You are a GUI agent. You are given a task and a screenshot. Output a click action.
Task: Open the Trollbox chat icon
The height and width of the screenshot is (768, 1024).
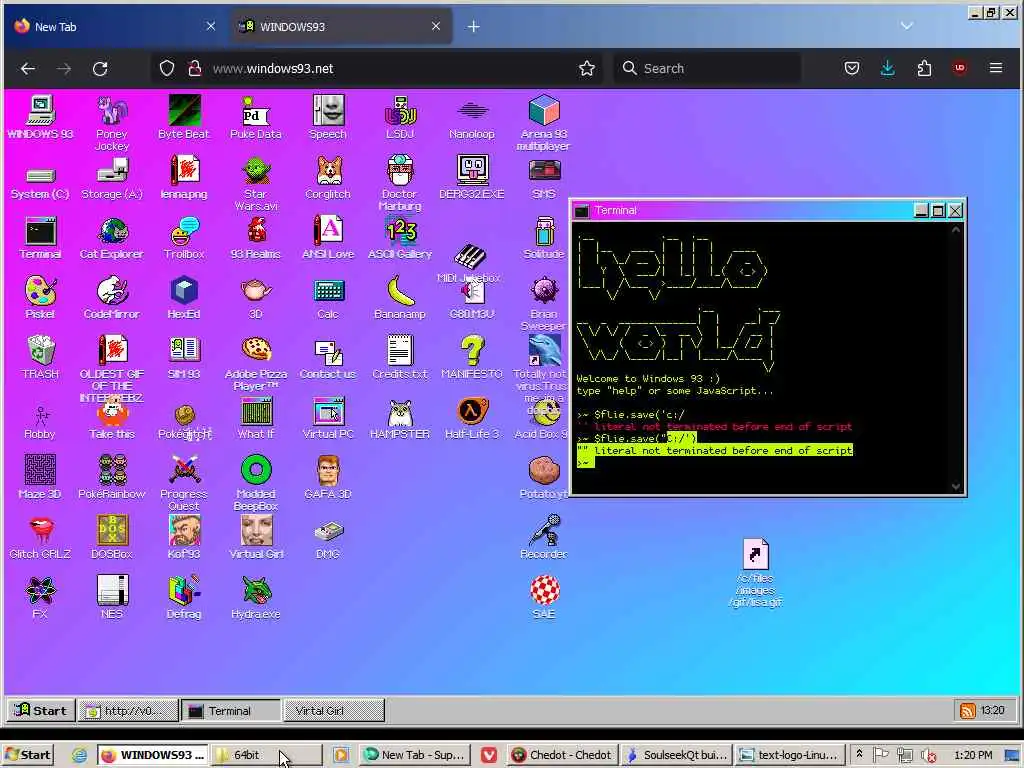pyautogui.click(x=184, y=238)
